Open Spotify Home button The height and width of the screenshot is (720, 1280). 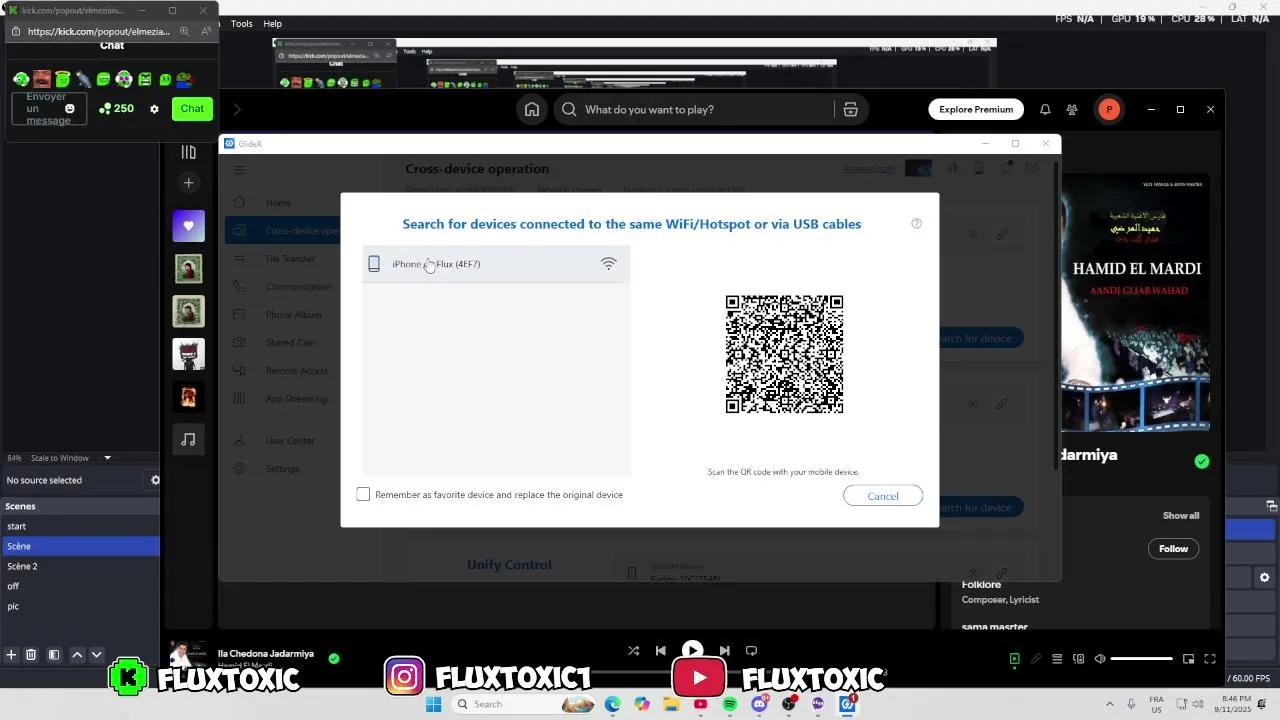tap(532, 109)
